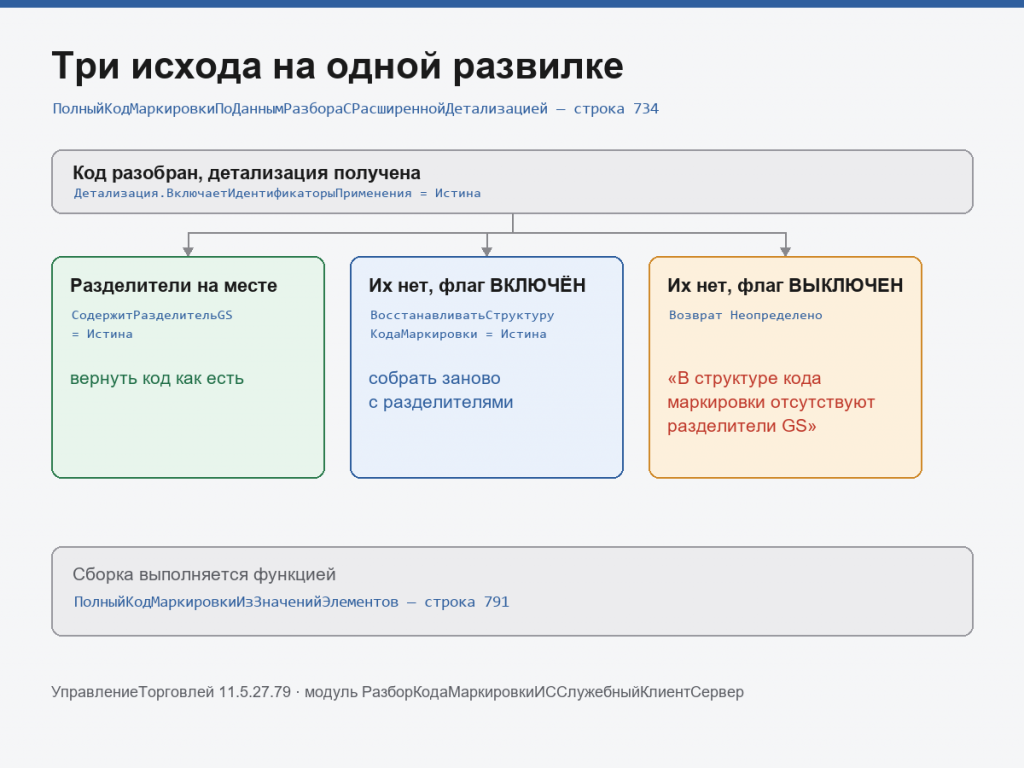Click the 'Возврат Неопределено' code text
1024x768 pixels.
pyautogui.click(x=745, y=315)
